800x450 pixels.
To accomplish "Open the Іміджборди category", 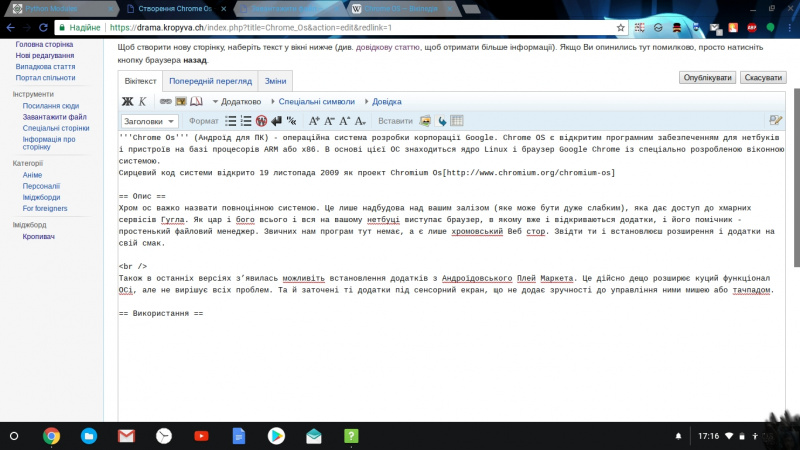I will (41, 197).
